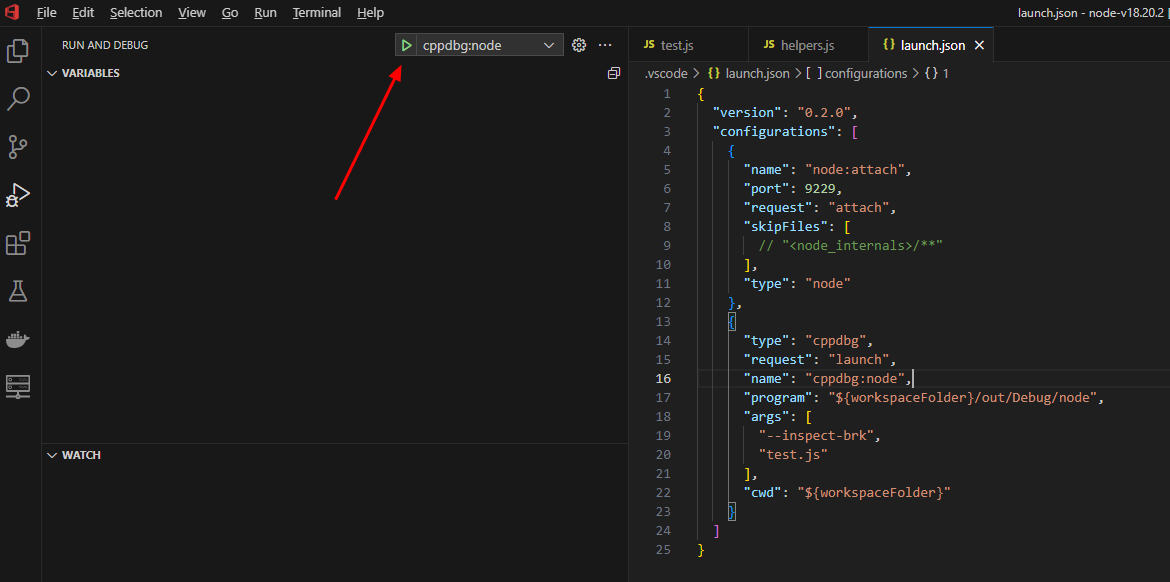The height and width of the screenshot is (582, 1170).
Task: Close the launch.json tab
Action: tap(979, 45)
